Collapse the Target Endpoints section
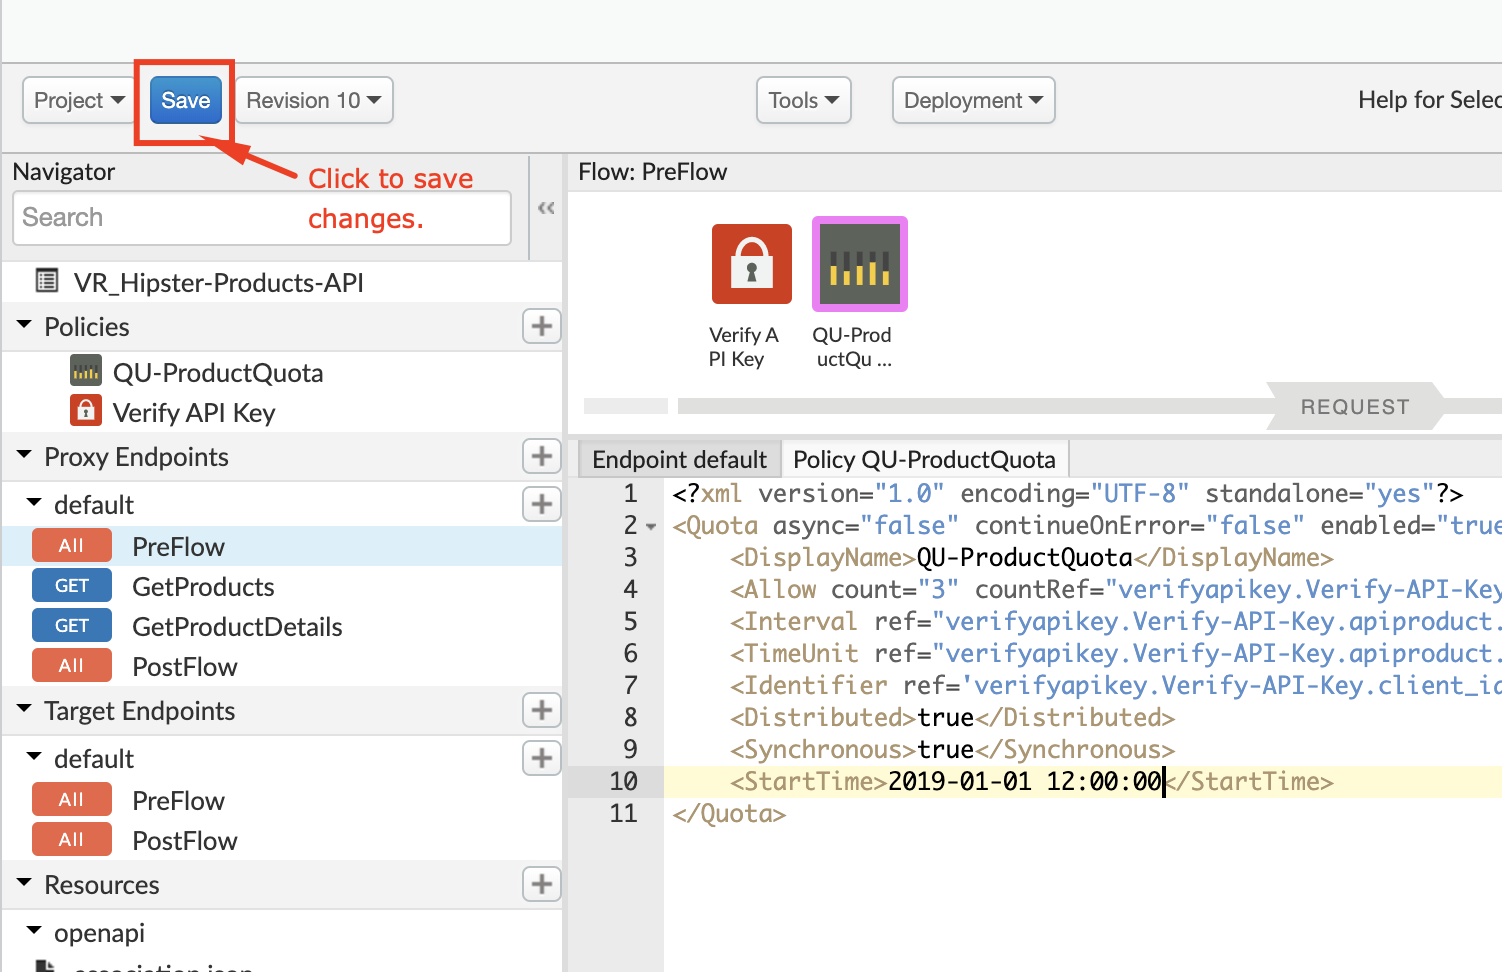The width and height of the screenshot is (1502, 972). click(24, 709)
